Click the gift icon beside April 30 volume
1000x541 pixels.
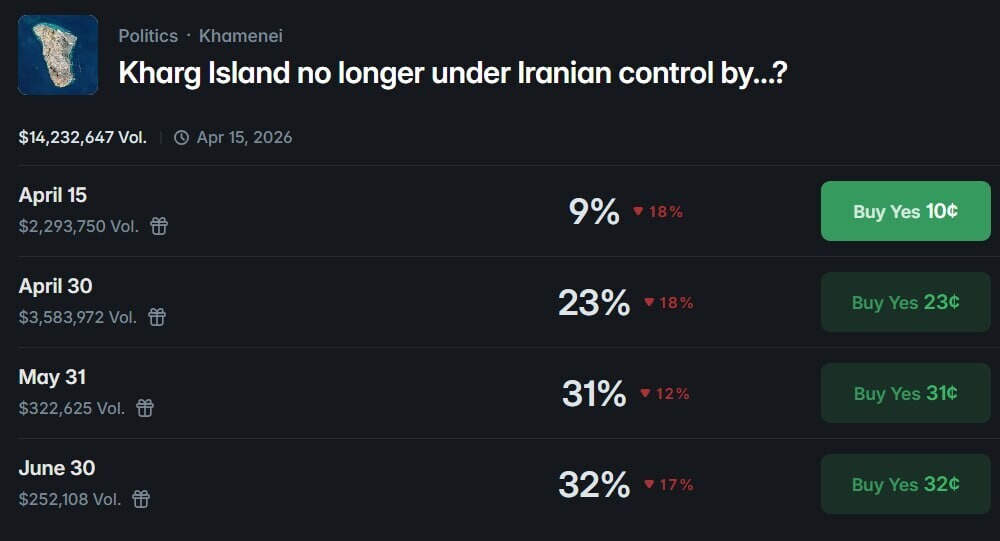click(x=157, y=317)
